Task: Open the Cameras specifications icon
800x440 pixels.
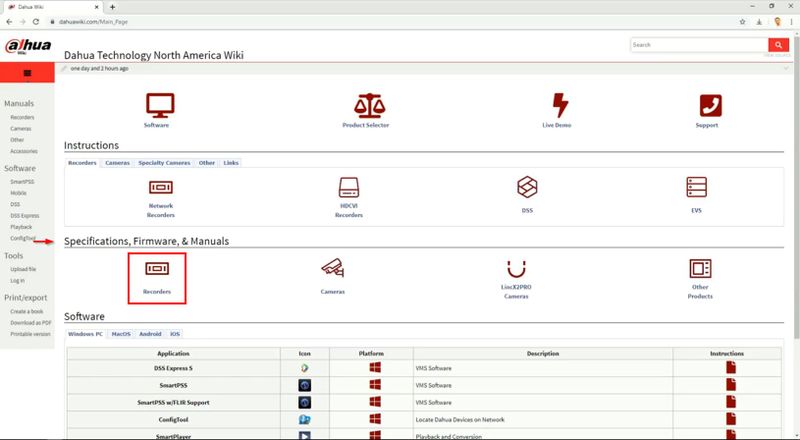Action: (x=332, y=268)
